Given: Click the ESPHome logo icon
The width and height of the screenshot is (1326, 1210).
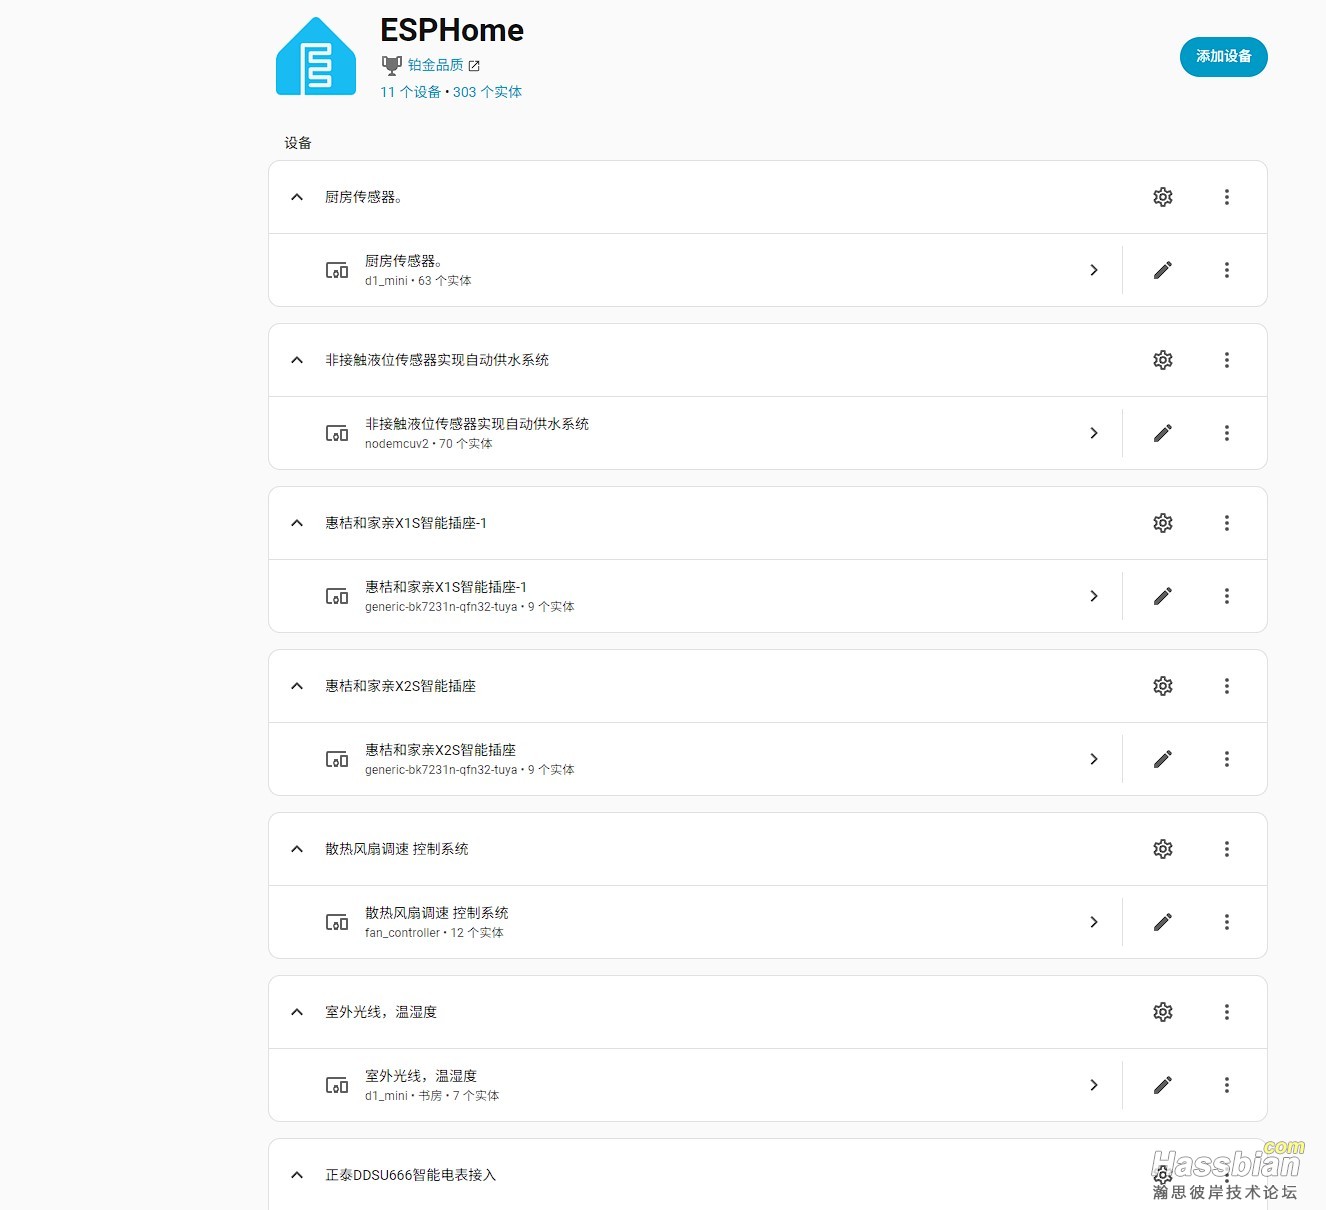Looking at the screenshot, I should [316, 57].
